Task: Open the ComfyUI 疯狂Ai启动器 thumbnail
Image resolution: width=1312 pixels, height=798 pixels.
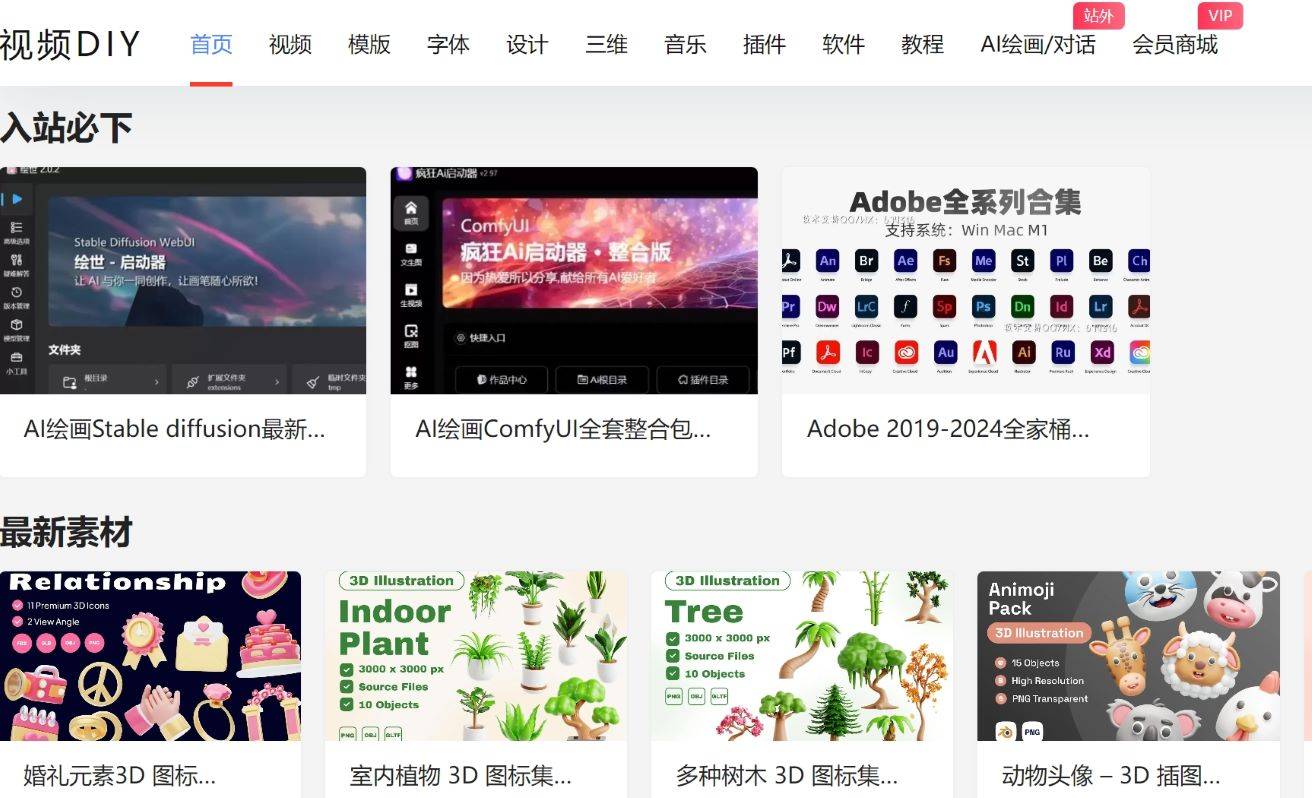Action: click(574, 280)
